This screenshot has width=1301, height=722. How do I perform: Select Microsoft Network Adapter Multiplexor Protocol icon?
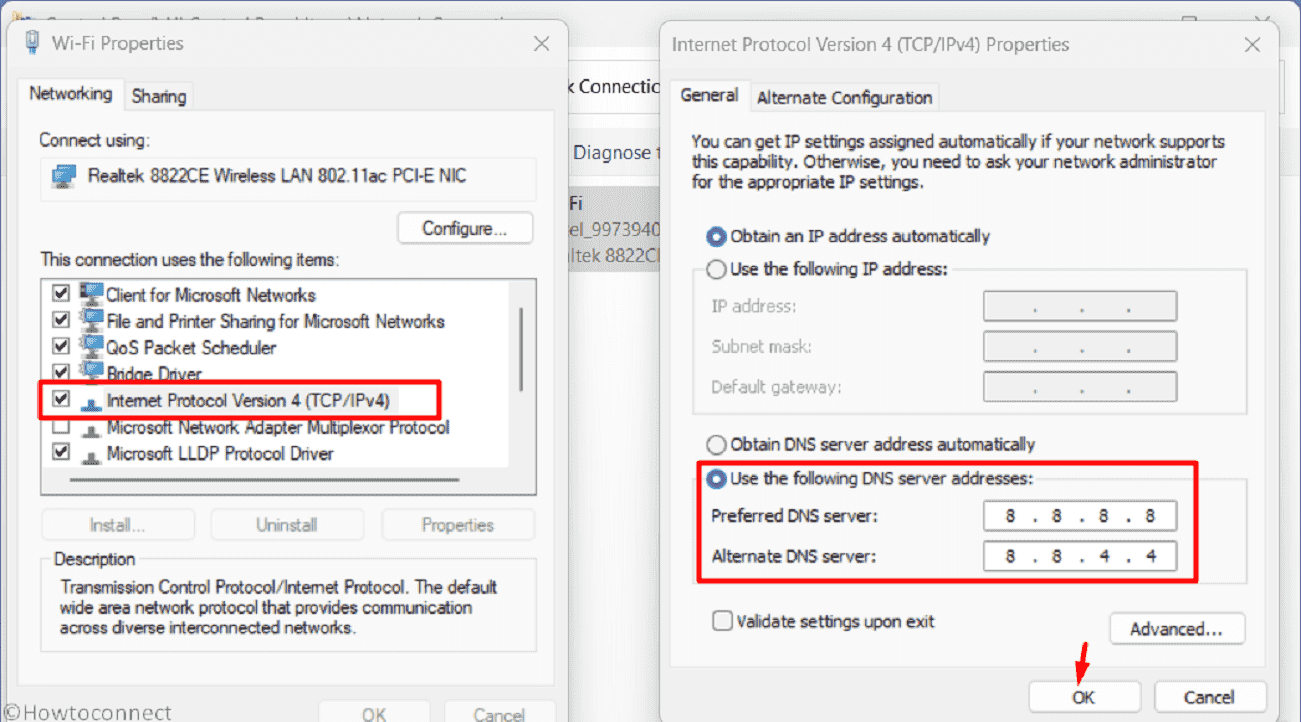pos(92,427)
